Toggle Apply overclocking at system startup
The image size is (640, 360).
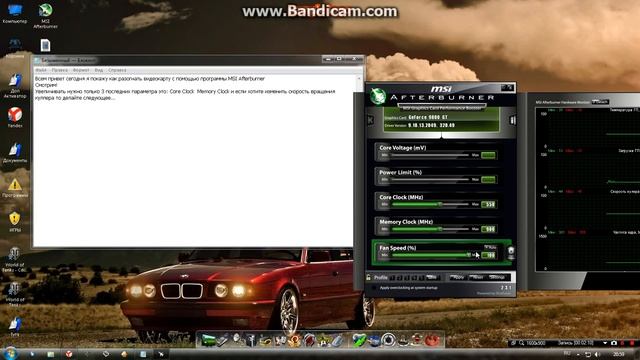click(373, 288)
